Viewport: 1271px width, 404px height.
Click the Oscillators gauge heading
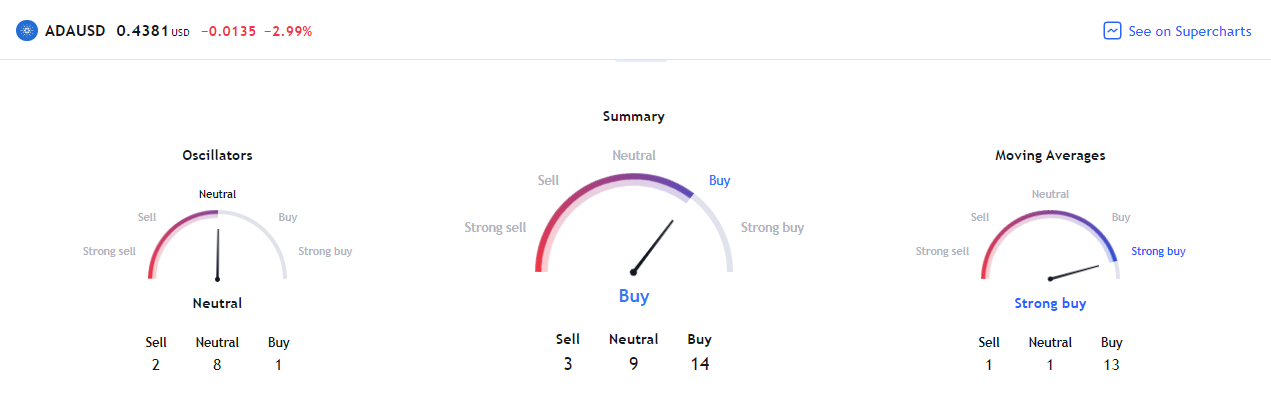click(217, 155)
